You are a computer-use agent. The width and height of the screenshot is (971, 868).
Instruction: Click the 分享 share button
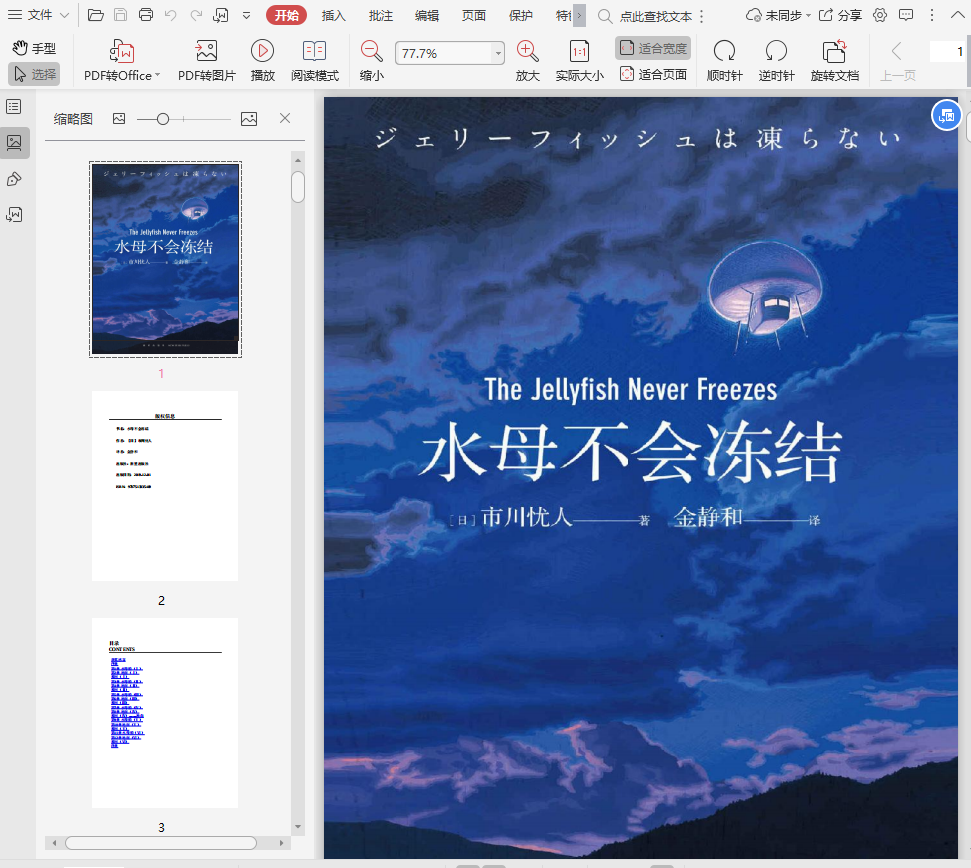point(840,15)
